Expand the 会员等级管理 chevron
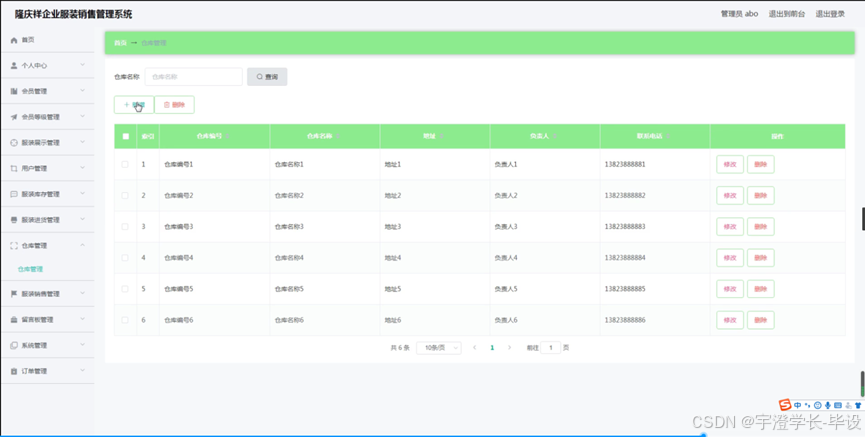Image resolution: width=865 pixels, height=437 pixels. pos(83,117)
